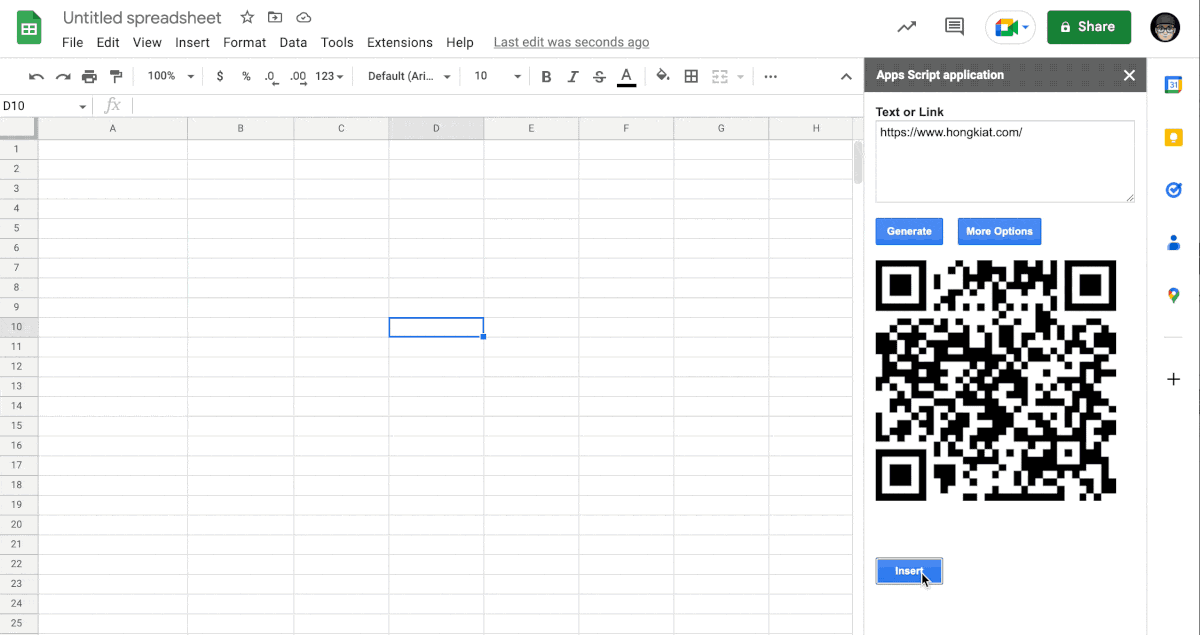Open the Edit menu
Screen dimensions: 1200x635
click(x=108, y=42)
